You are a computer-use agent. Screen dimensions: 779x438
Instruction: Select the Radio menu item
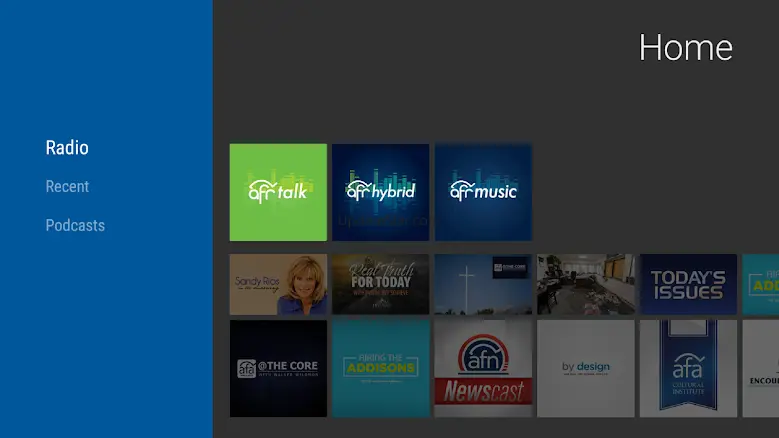[x=67, y=147]
